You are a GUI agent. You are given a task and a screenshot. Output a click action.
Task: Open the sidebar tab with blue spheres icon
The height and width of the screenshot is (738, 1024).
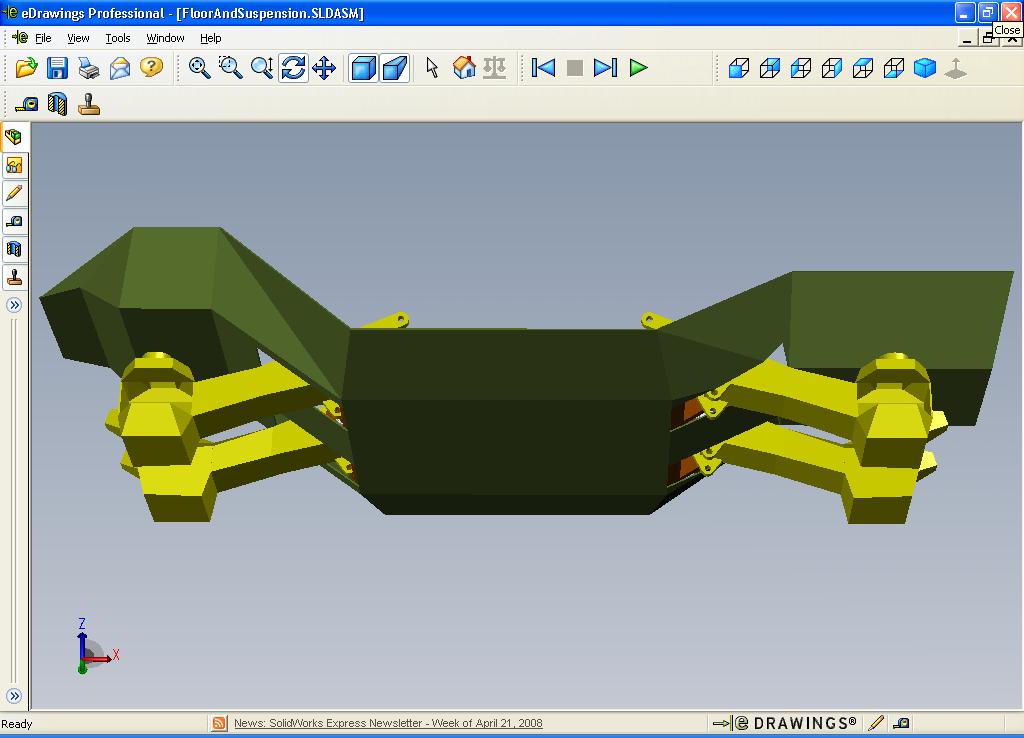click(14, 165)
